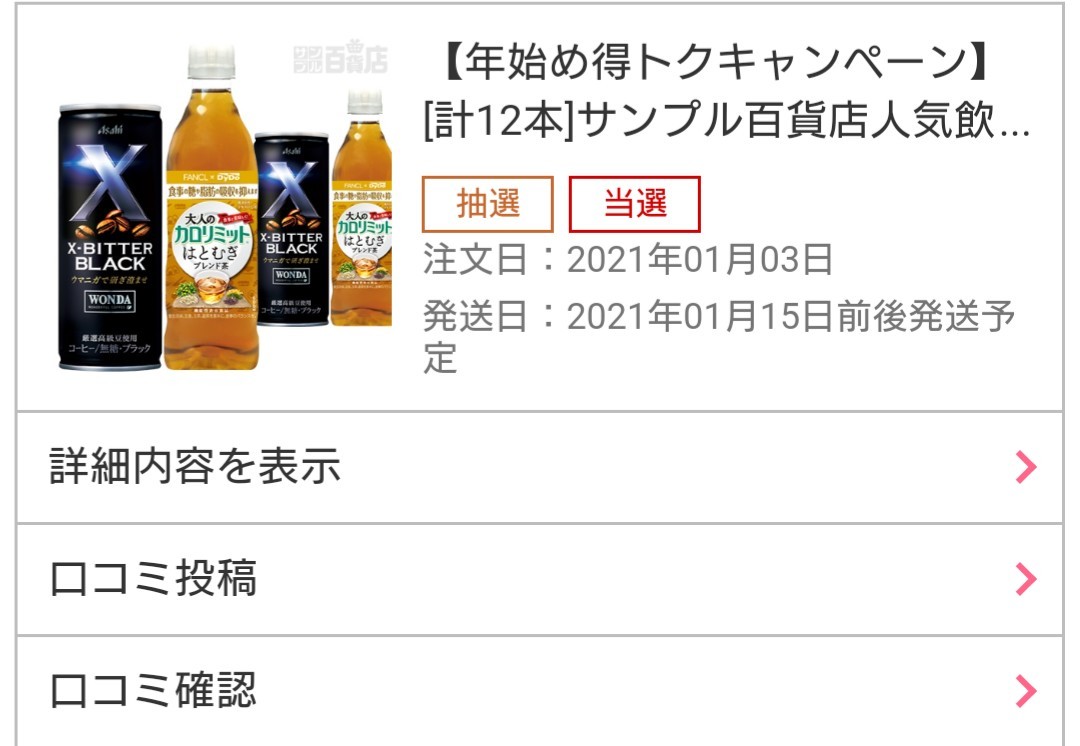Open the [計12本]サンプル百貨店人気飲 product name
The width and height of the screenshot is (1080, 746).
tap(709, 121)
